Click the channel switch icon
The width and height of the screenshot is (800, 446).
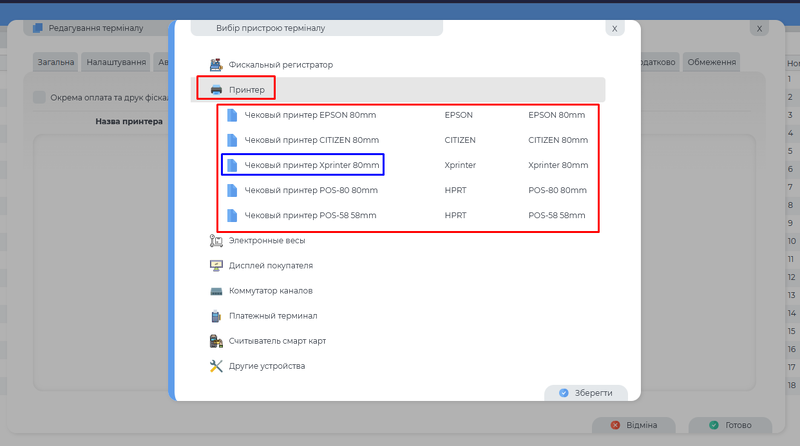click(215, 291)
